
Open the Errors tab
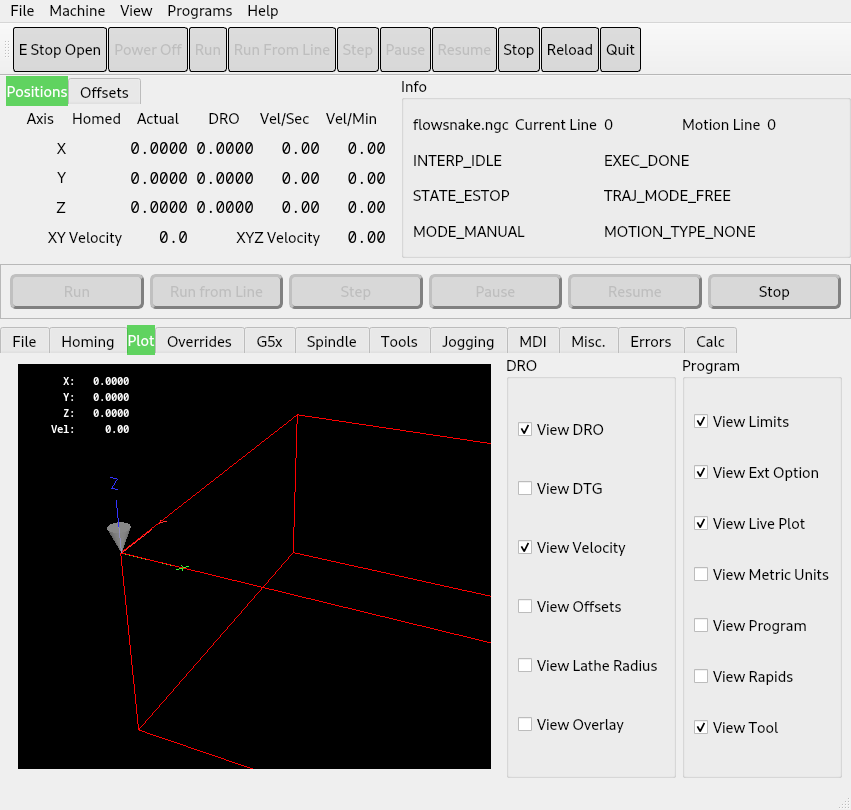pos(651,341)
